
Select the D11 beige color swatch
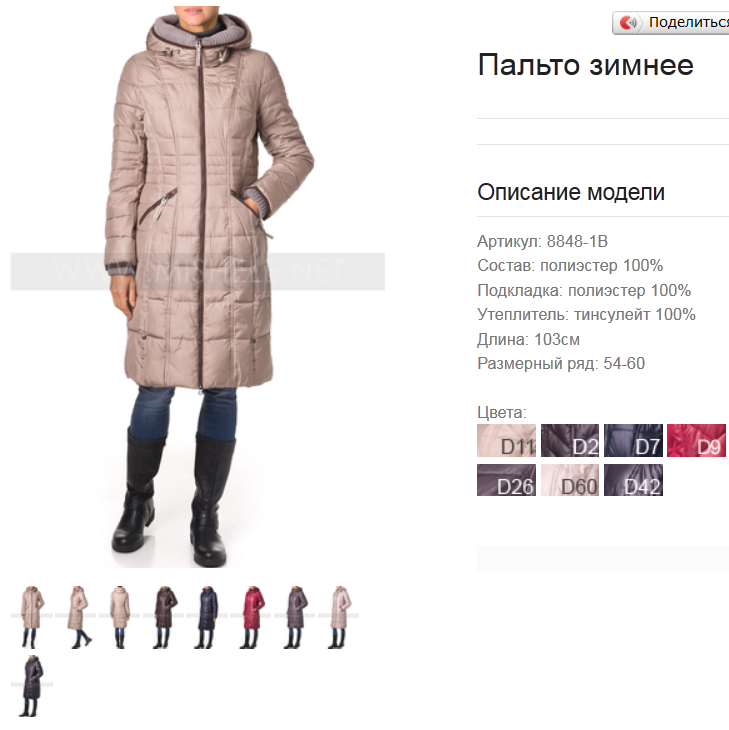click(506, 440)
